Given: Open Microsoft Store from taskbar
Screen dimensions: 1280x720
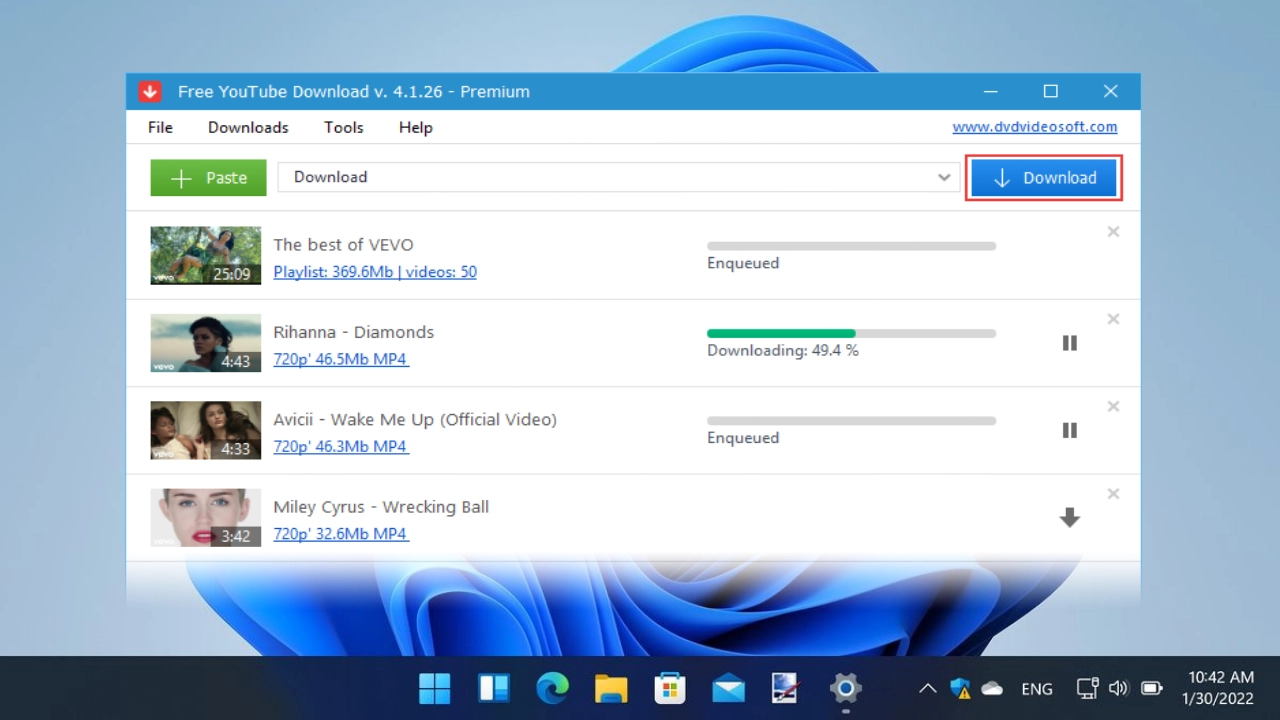Looking at the screenshot, I should (x=670, y=688).
